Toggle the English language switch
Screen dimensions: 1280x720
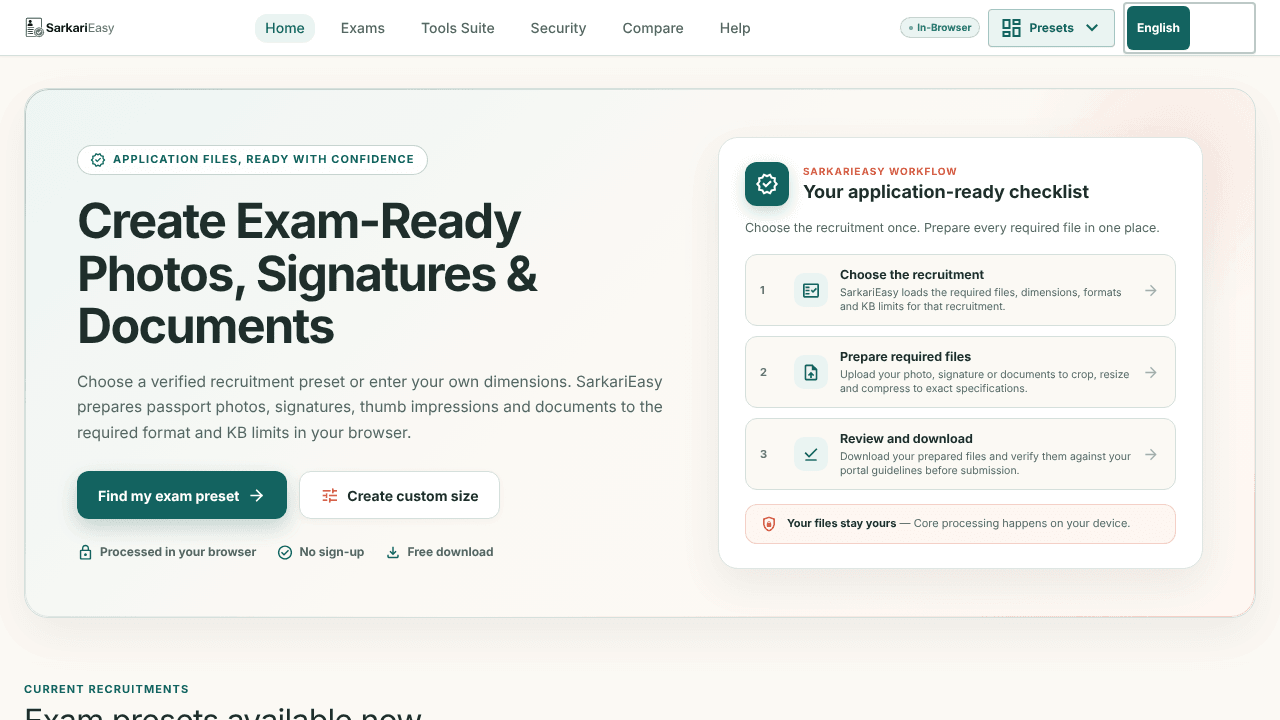coord(1189,28)
